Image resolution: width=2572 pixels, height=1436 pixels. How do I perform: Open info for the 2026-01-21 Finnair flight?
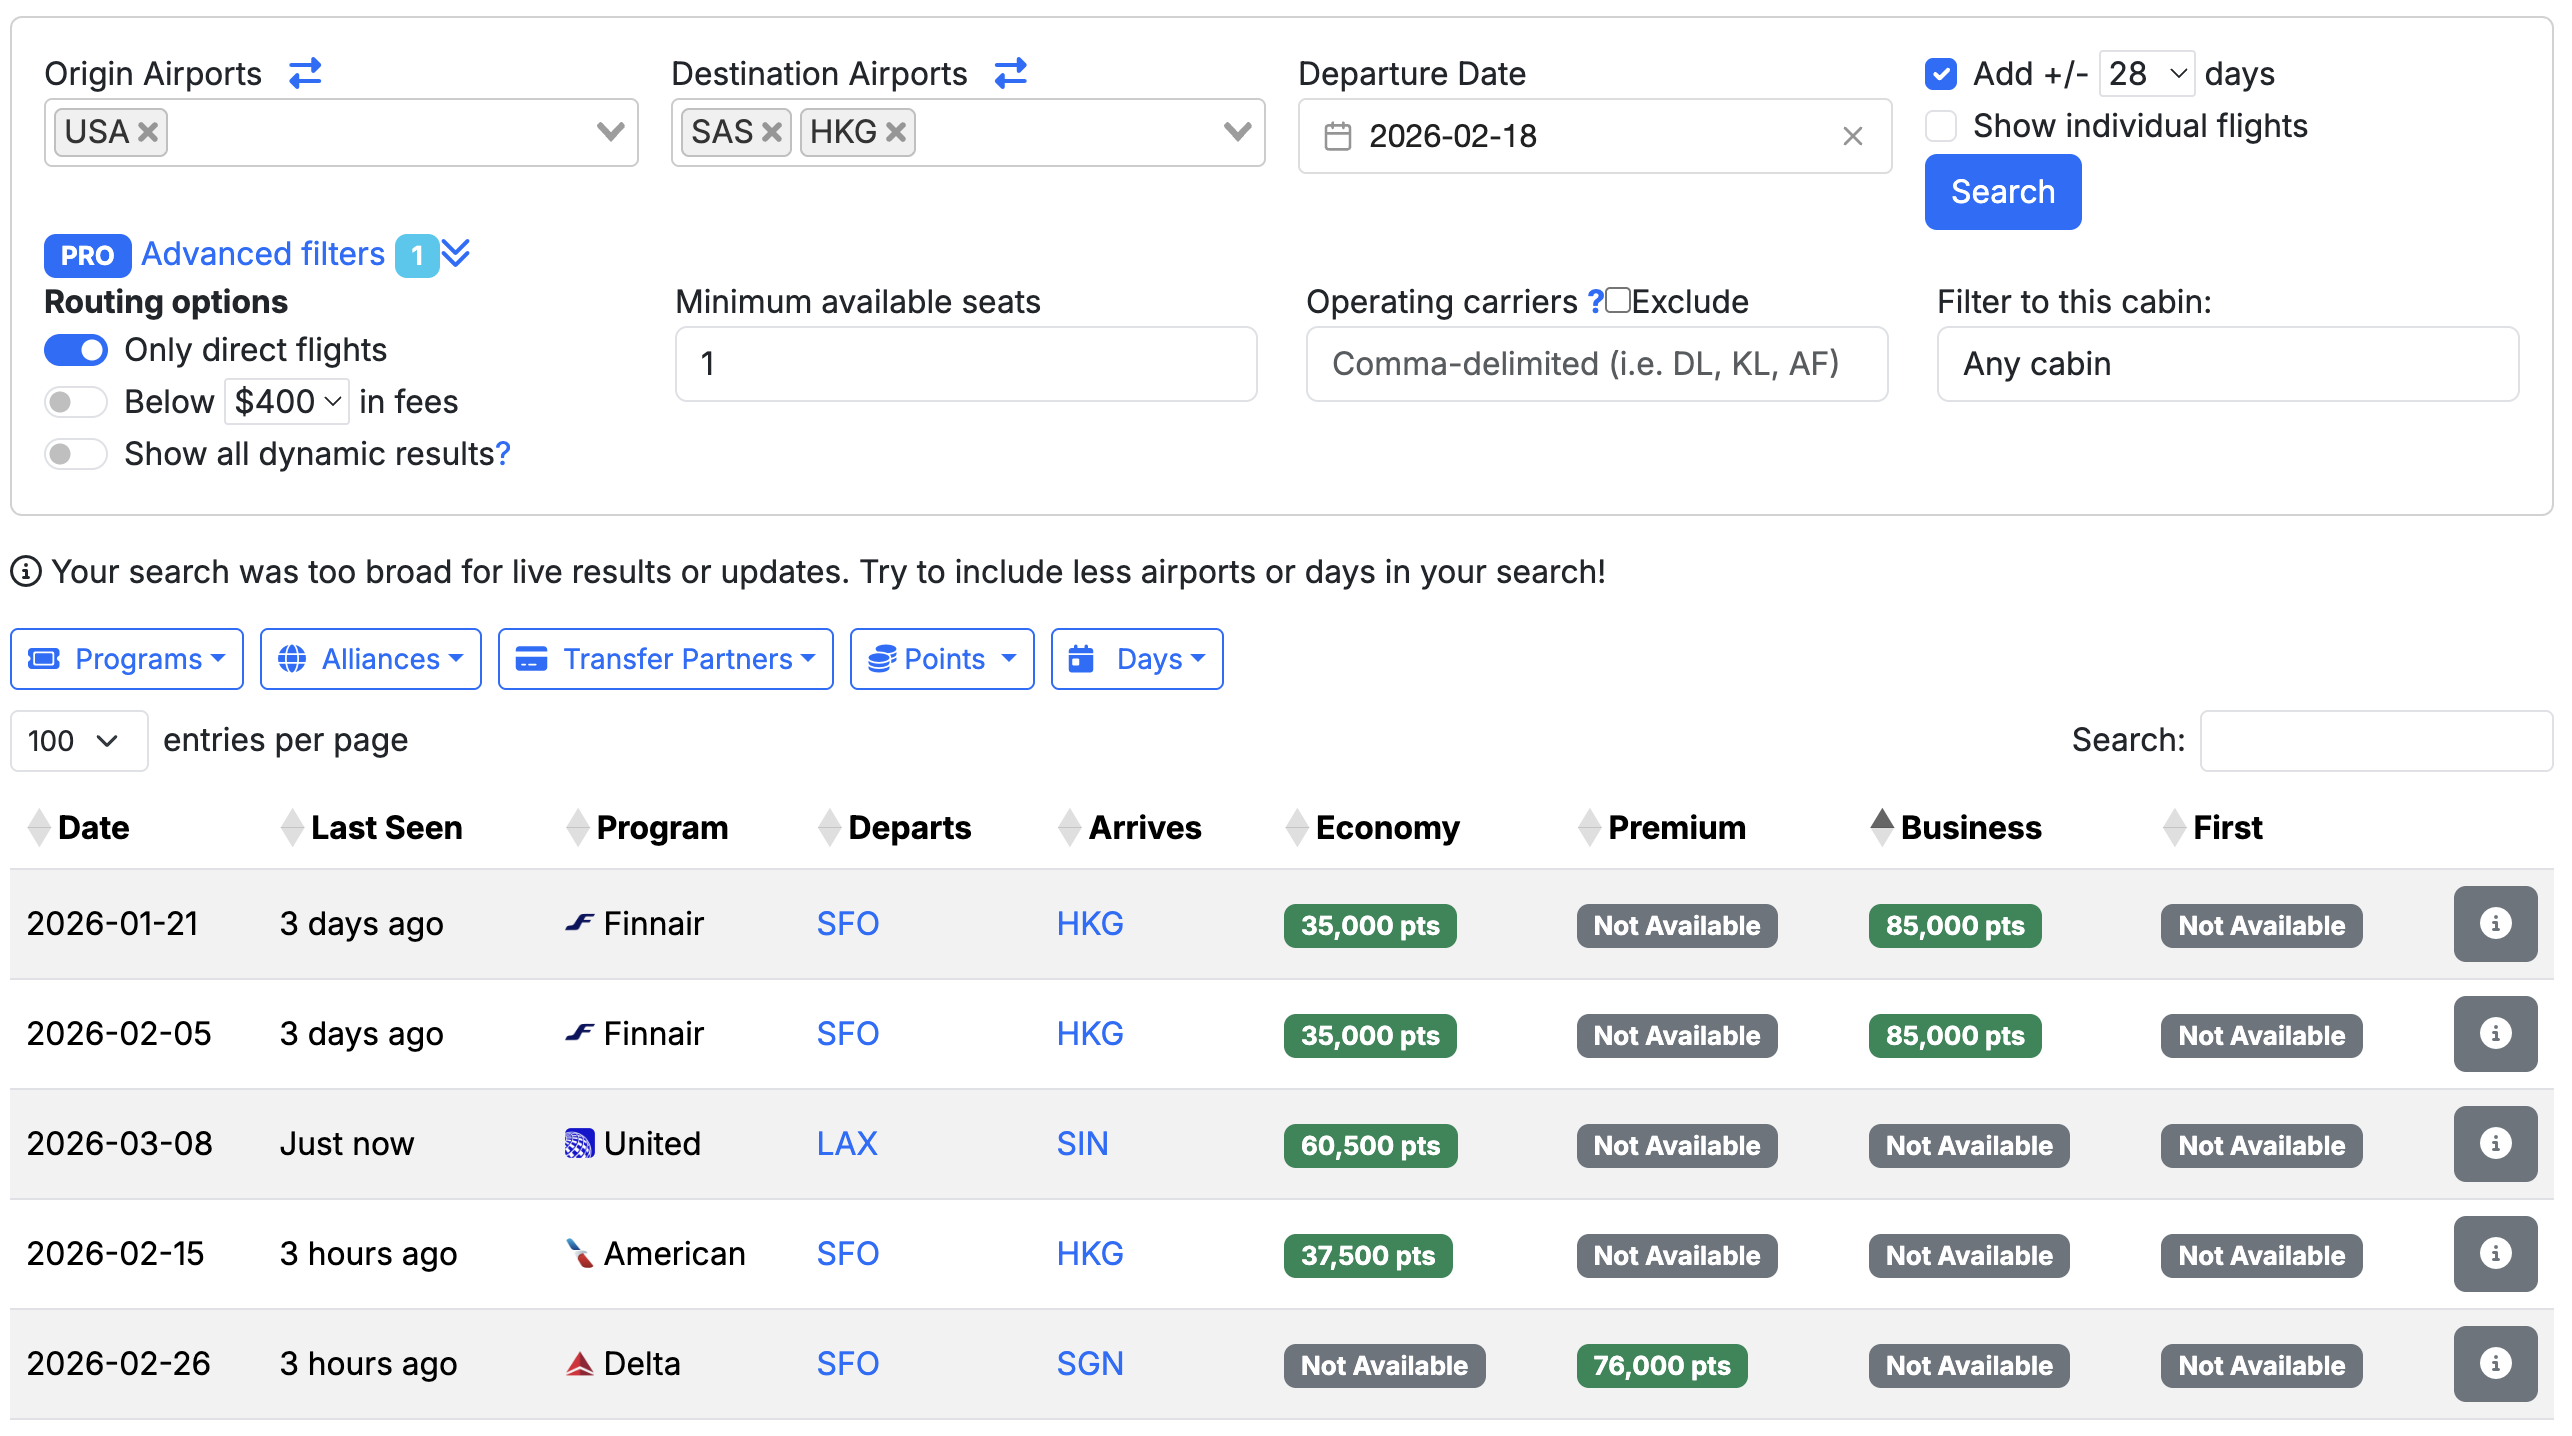point(2495,923)
